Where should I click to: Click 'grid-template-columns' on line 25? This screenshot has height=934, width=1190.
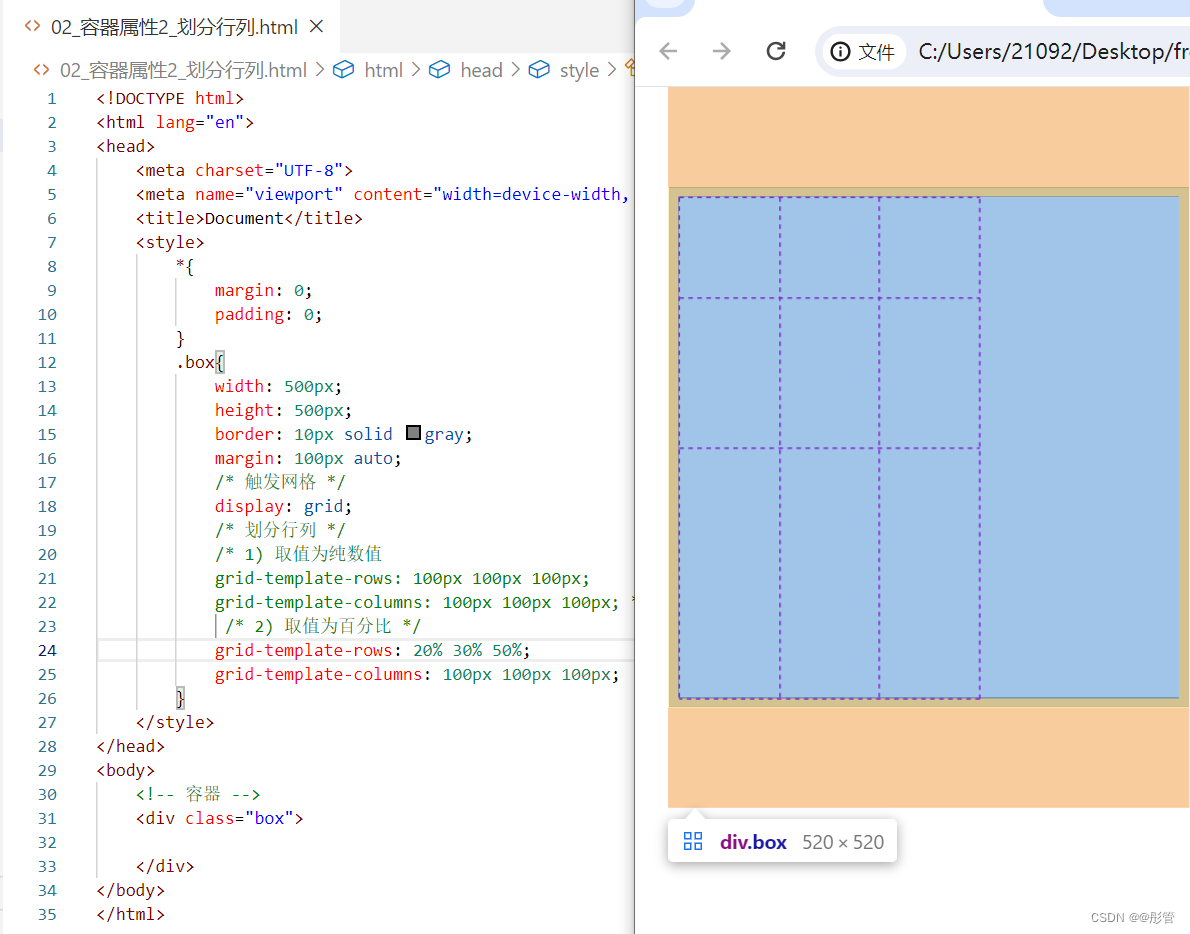tap(318, 675)
